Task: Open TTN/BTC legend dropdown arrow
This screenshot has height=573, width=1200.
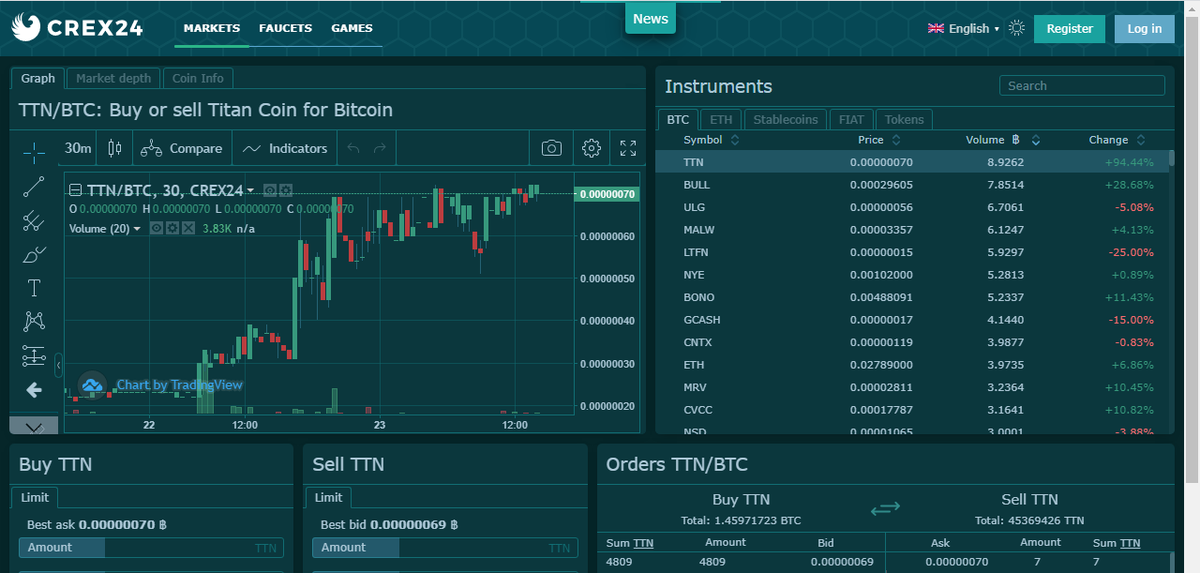Action: [251, 190]
